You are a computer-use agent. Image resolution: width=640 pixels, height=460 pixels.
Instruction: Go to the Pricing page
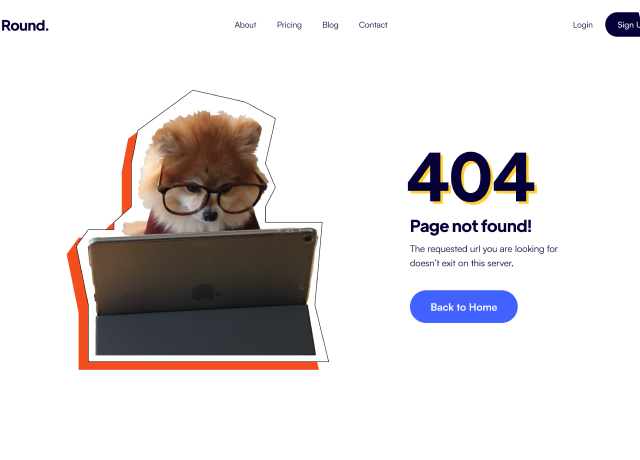289,25
